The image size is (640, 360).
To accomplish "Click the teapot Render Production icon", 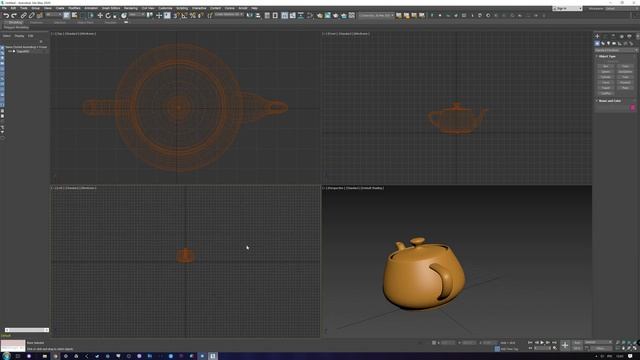I will click(335, 16).
